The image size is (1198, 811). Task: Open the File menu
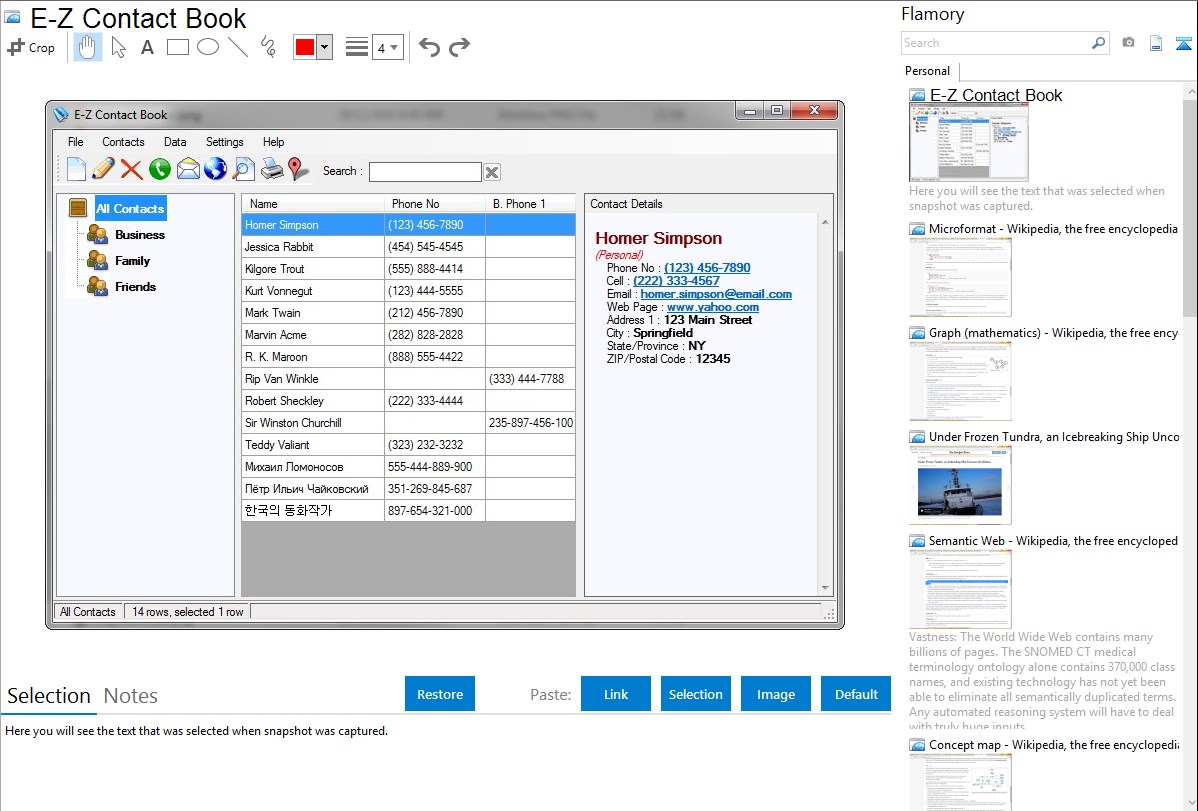pyautogui.click(x=76, y=142)
